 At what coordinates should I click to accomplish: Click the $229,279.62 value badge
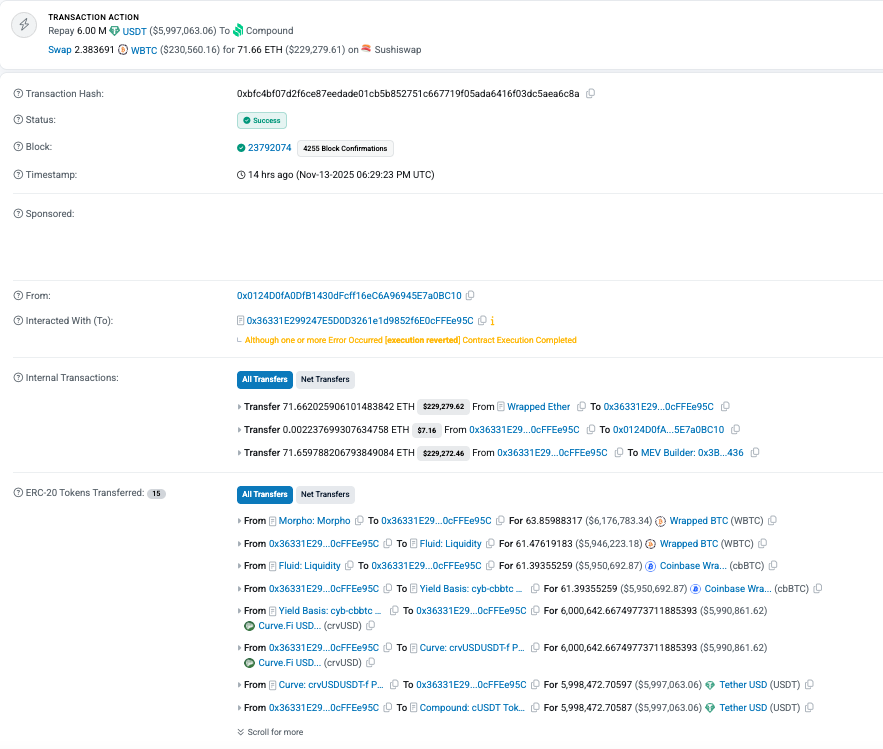tap(443, 407)
